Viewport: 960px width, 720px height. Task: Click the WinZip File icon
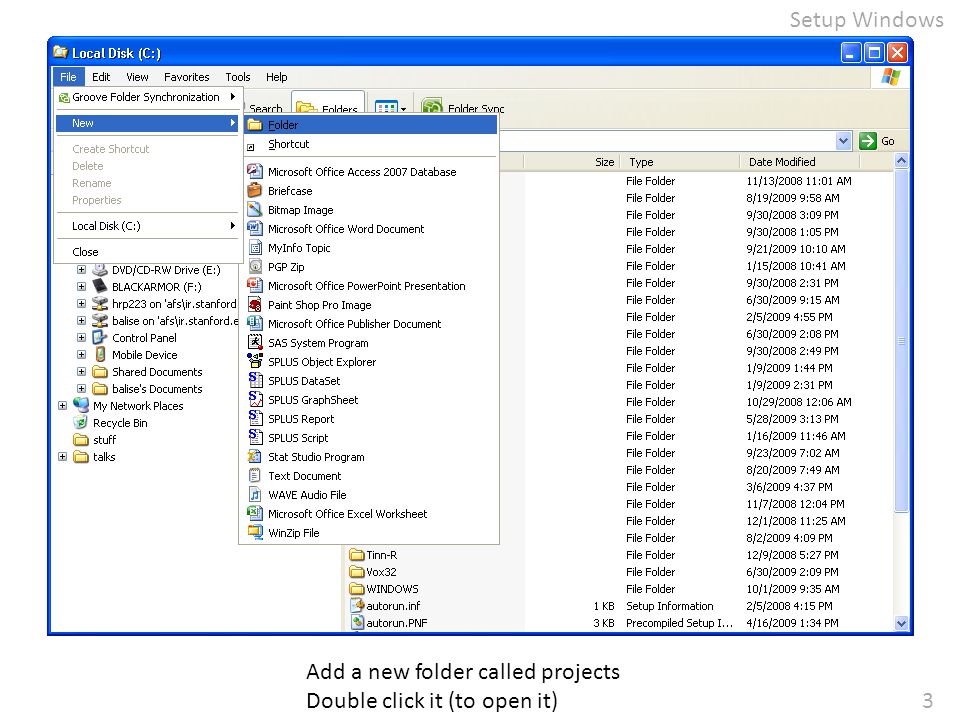[x=255, y=532]
